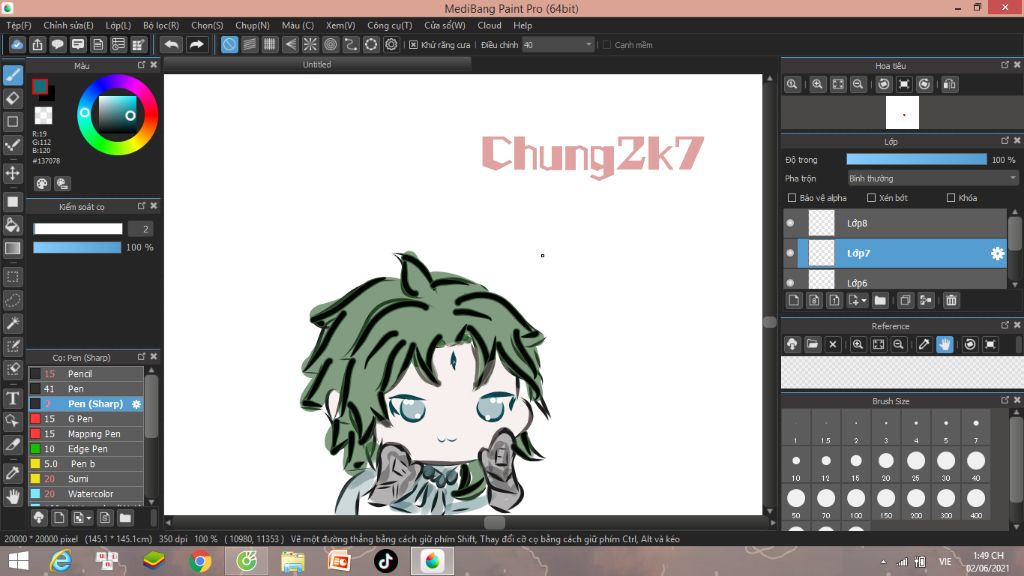Add a layer folder
The height and width of the screenshot is (576, 1024).
880,300
